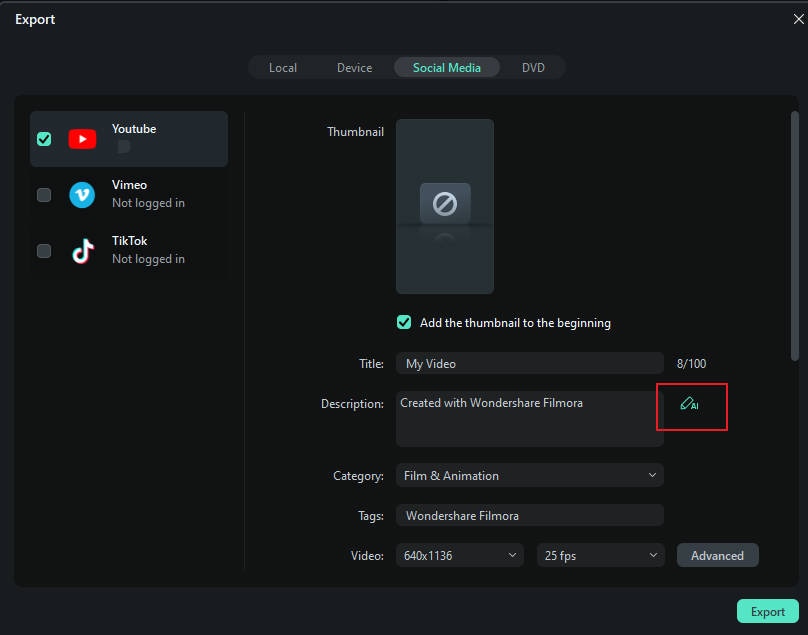
Task: Check the Vimeo platform checkbox
Action: (44, 195)
